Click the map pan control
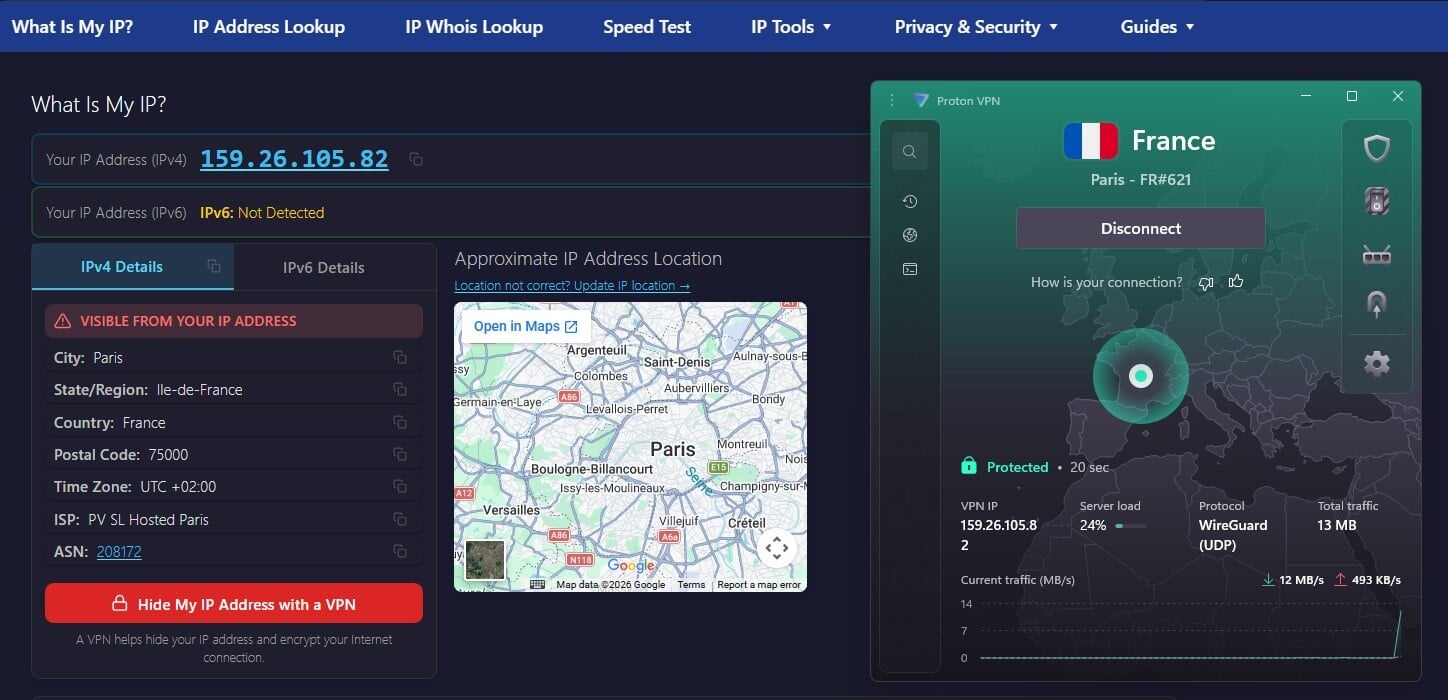Image resolution: width=1448 pixels, height=700 pixels. 777,548
